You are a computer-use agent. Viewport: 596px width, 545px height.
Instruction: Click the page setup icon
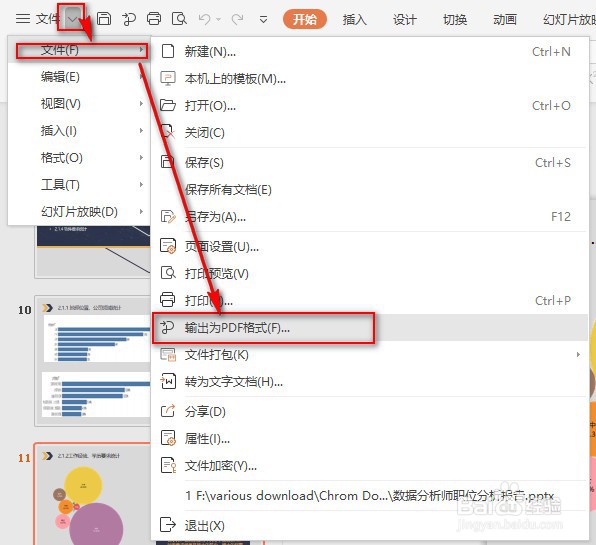(168, 246)
